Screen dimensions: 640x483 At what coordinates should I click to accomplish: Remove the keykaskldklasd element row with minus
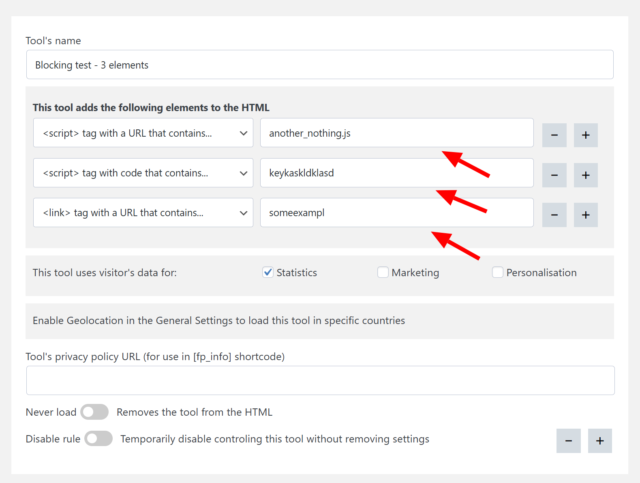point(554,175)
